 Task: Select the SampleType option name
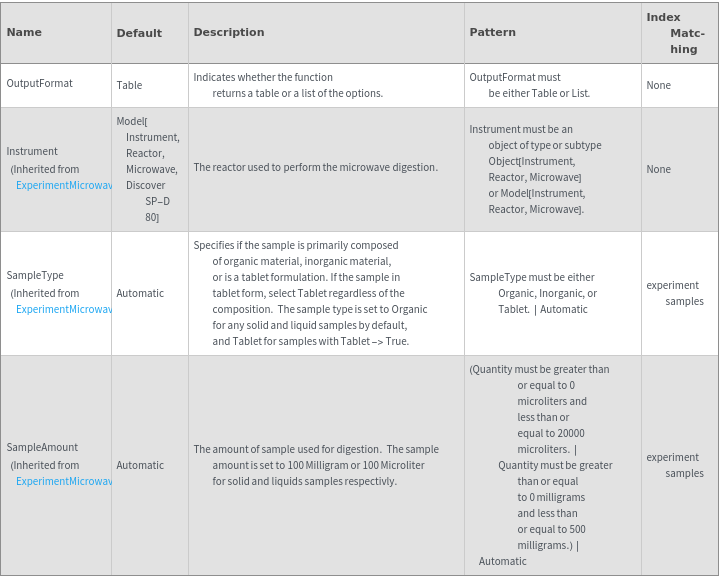click(35, 275)
